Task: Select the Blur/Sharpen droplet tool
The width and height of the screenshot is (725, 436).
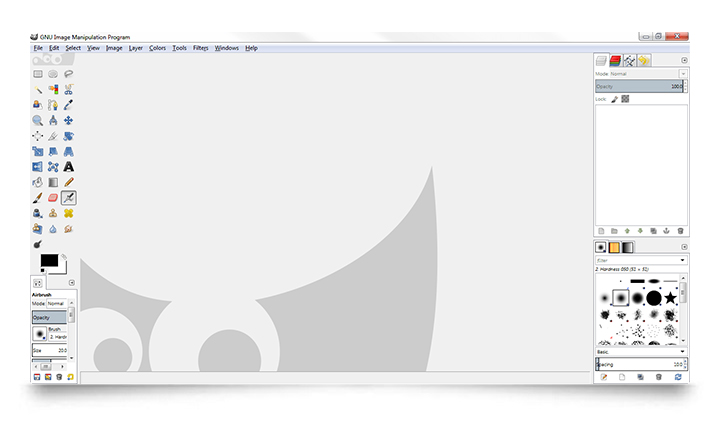Action: [53, 229]
